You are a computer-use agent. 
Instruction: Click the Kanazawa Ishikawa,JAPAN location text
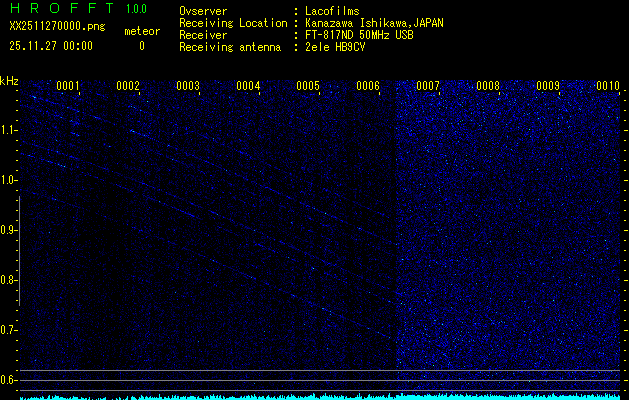coord(375,22)
